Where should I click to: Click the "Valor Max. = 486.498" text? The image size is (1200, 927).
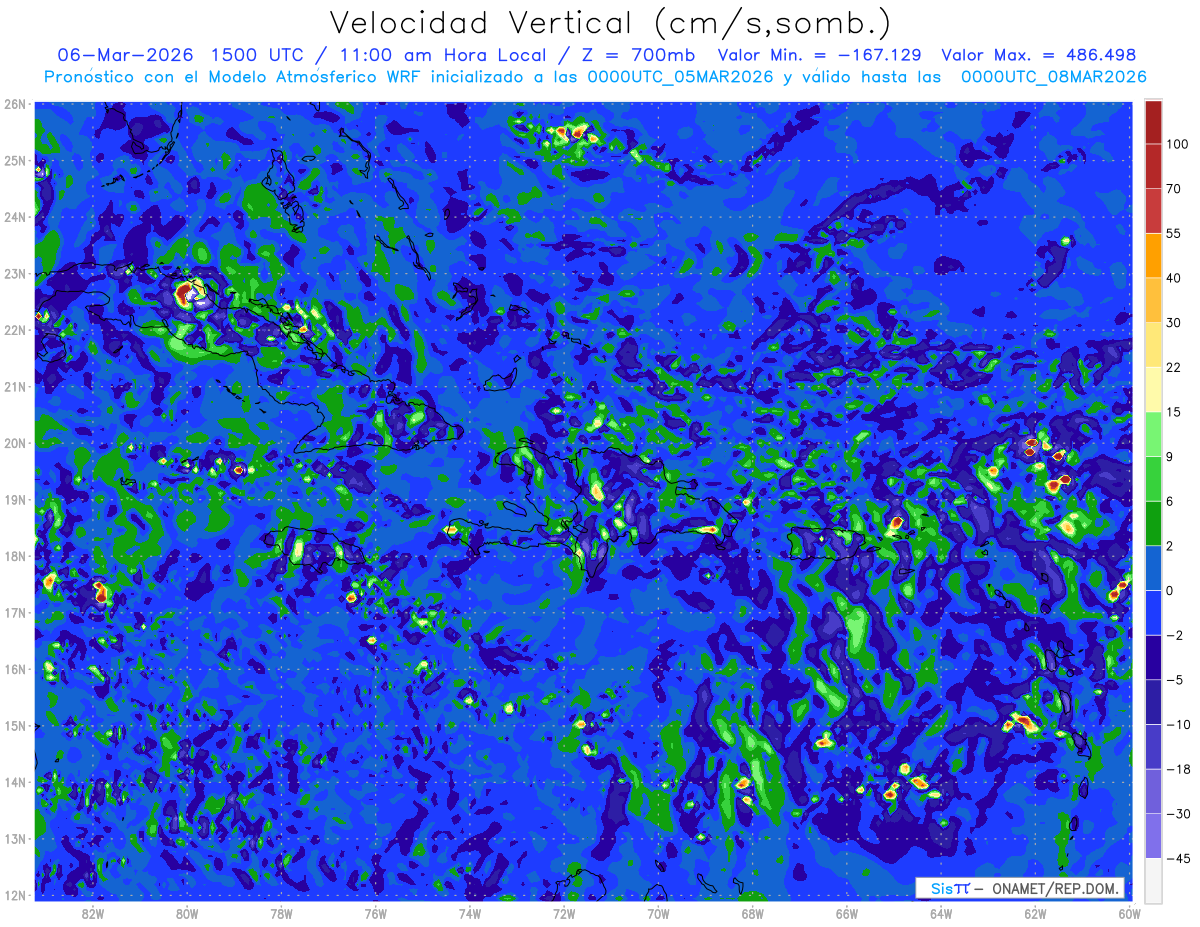pyautogui.click(x=1039, y=55)
